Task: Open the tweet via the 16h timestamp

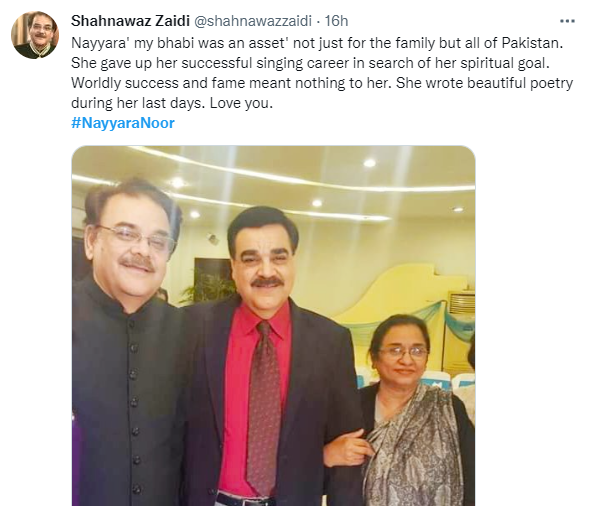Action: click(x=336, y=21)
